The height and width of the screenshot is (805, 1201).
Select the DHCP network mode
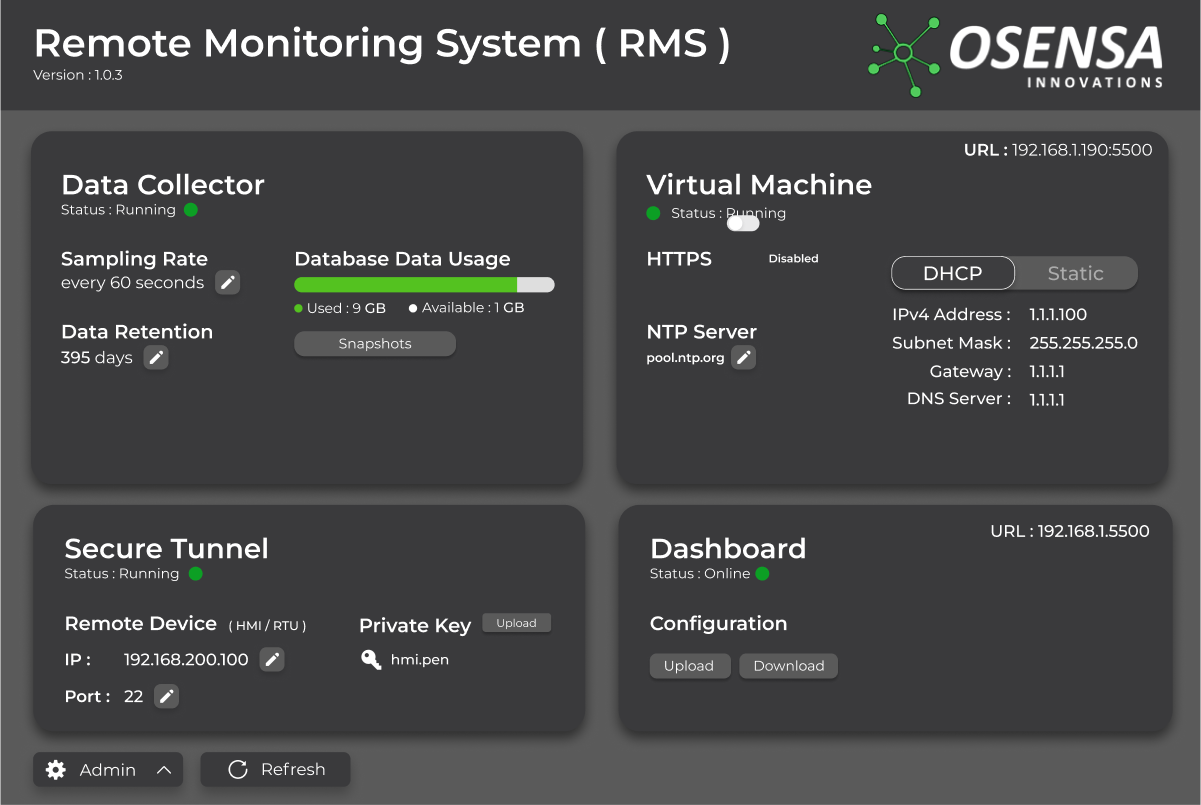coord(952,272)
